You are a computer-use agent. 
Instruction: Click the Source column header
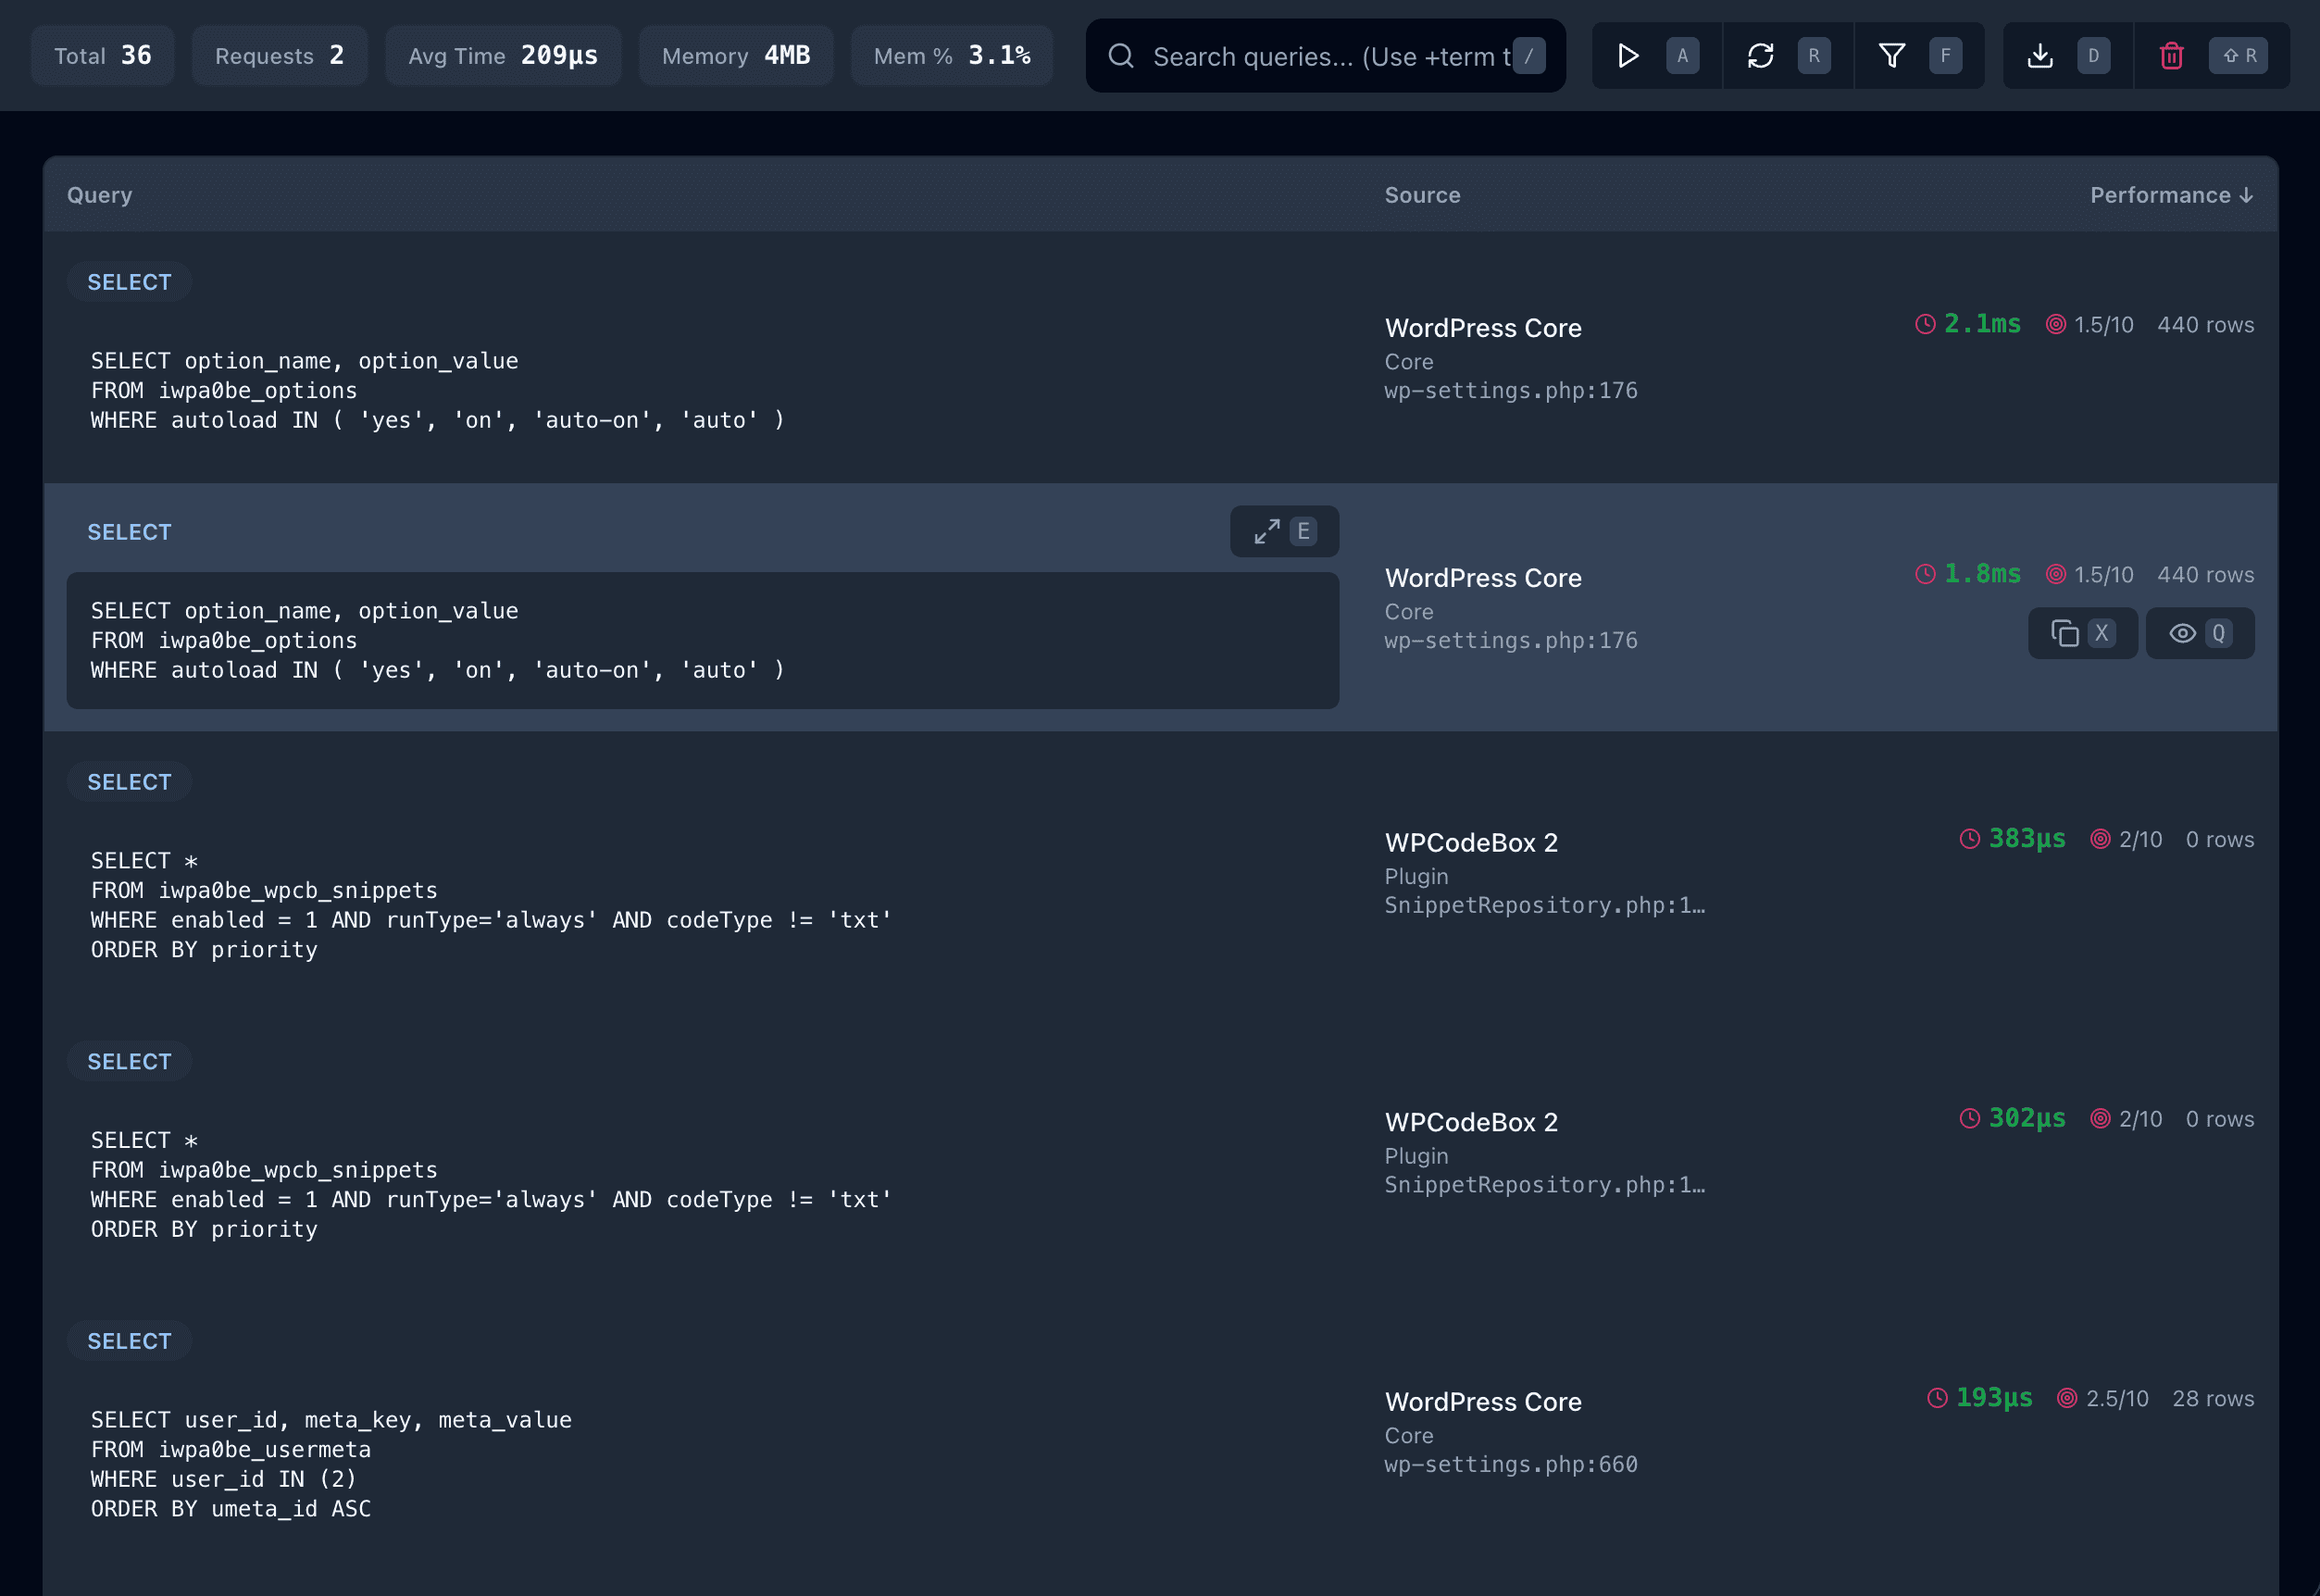point(1422,195)
